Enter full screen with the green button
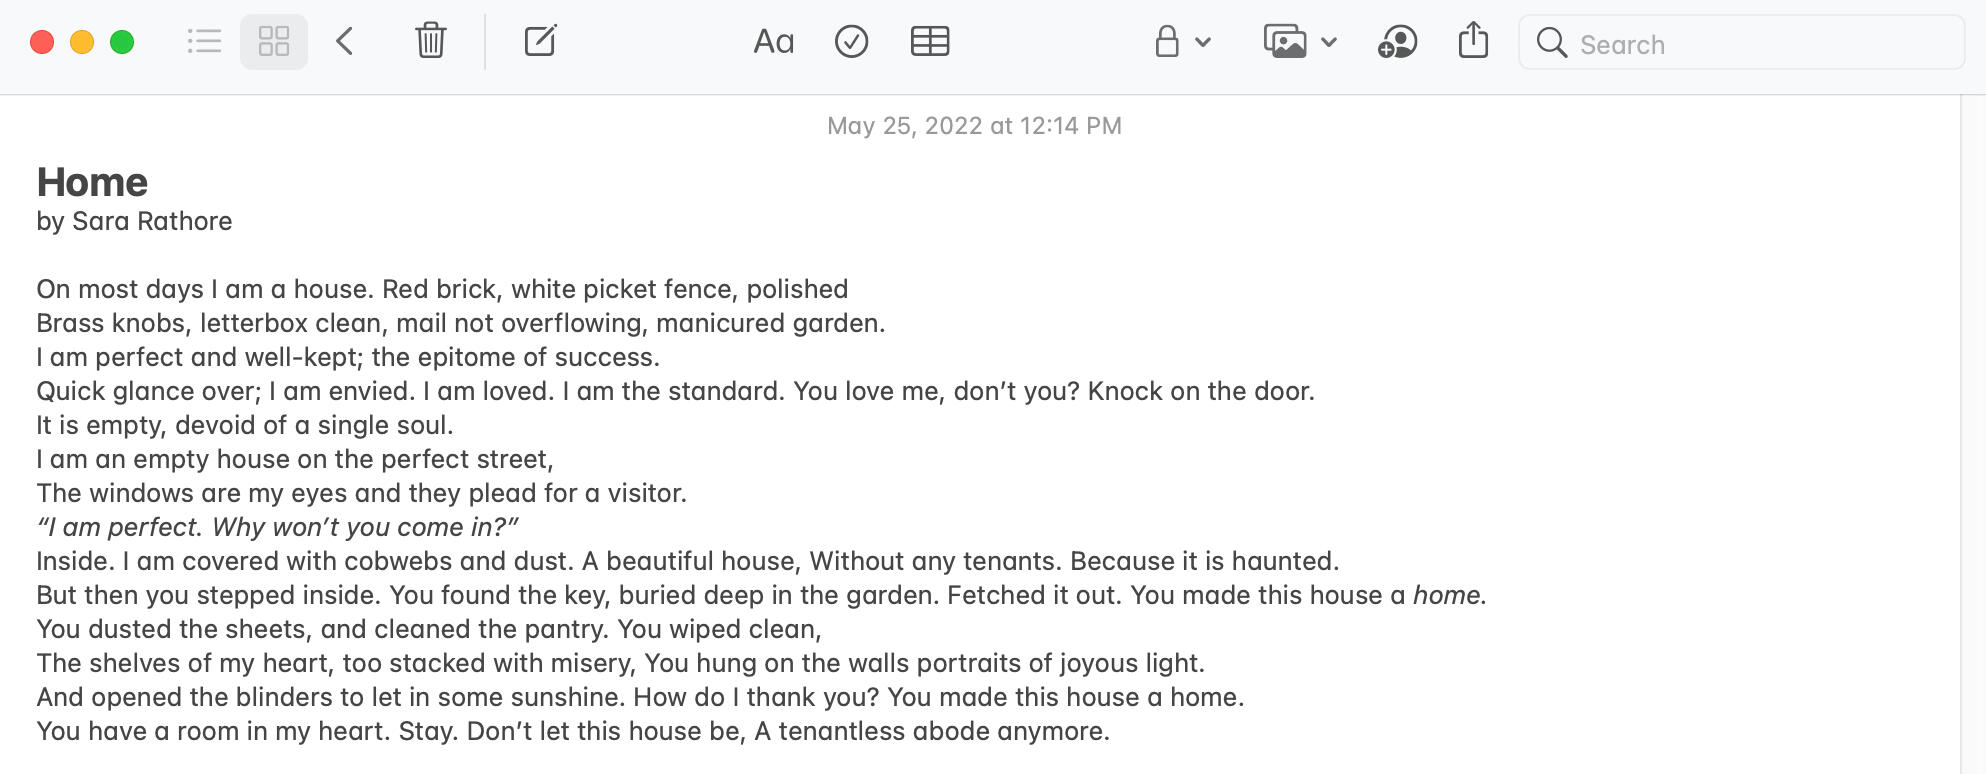Screen dimensions: 1986x774 (x=122, y=42)
